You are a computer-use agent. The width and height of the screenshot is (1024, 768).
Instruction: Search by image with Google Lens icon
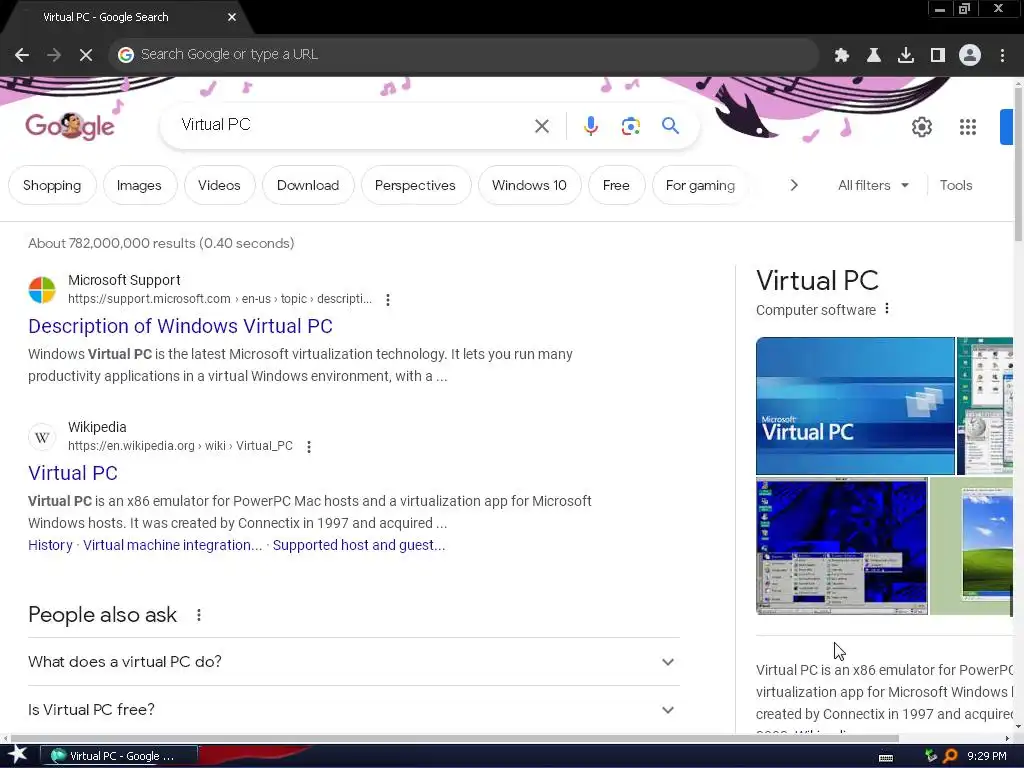[x=631, y=126]
